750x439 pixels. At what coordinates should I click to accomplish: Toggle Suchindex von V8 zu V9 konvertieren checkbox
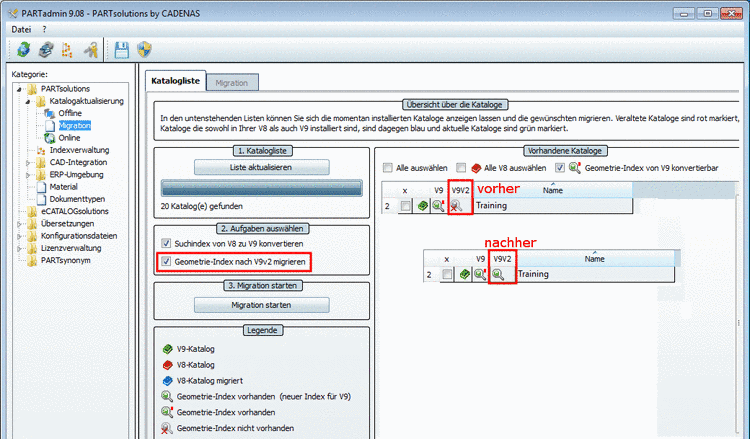[x=166, y=243]
